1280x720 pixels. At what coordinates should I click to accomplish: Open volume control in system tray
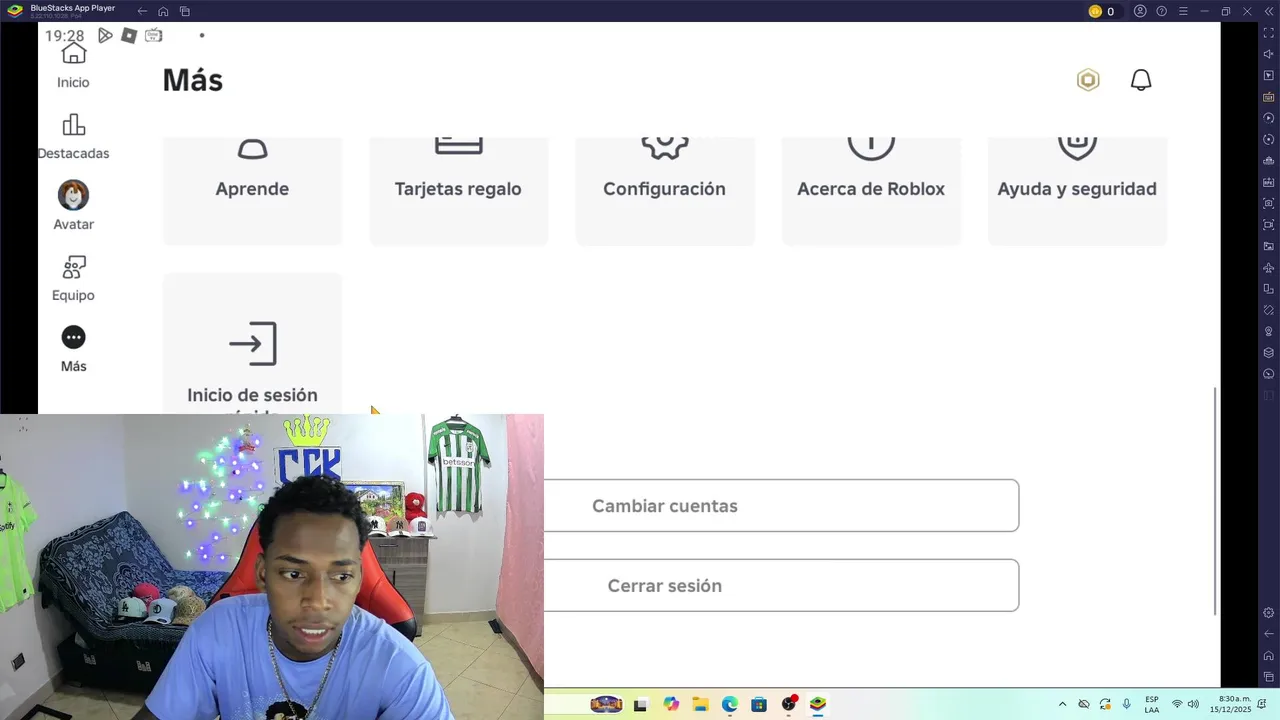point(1193,704)
